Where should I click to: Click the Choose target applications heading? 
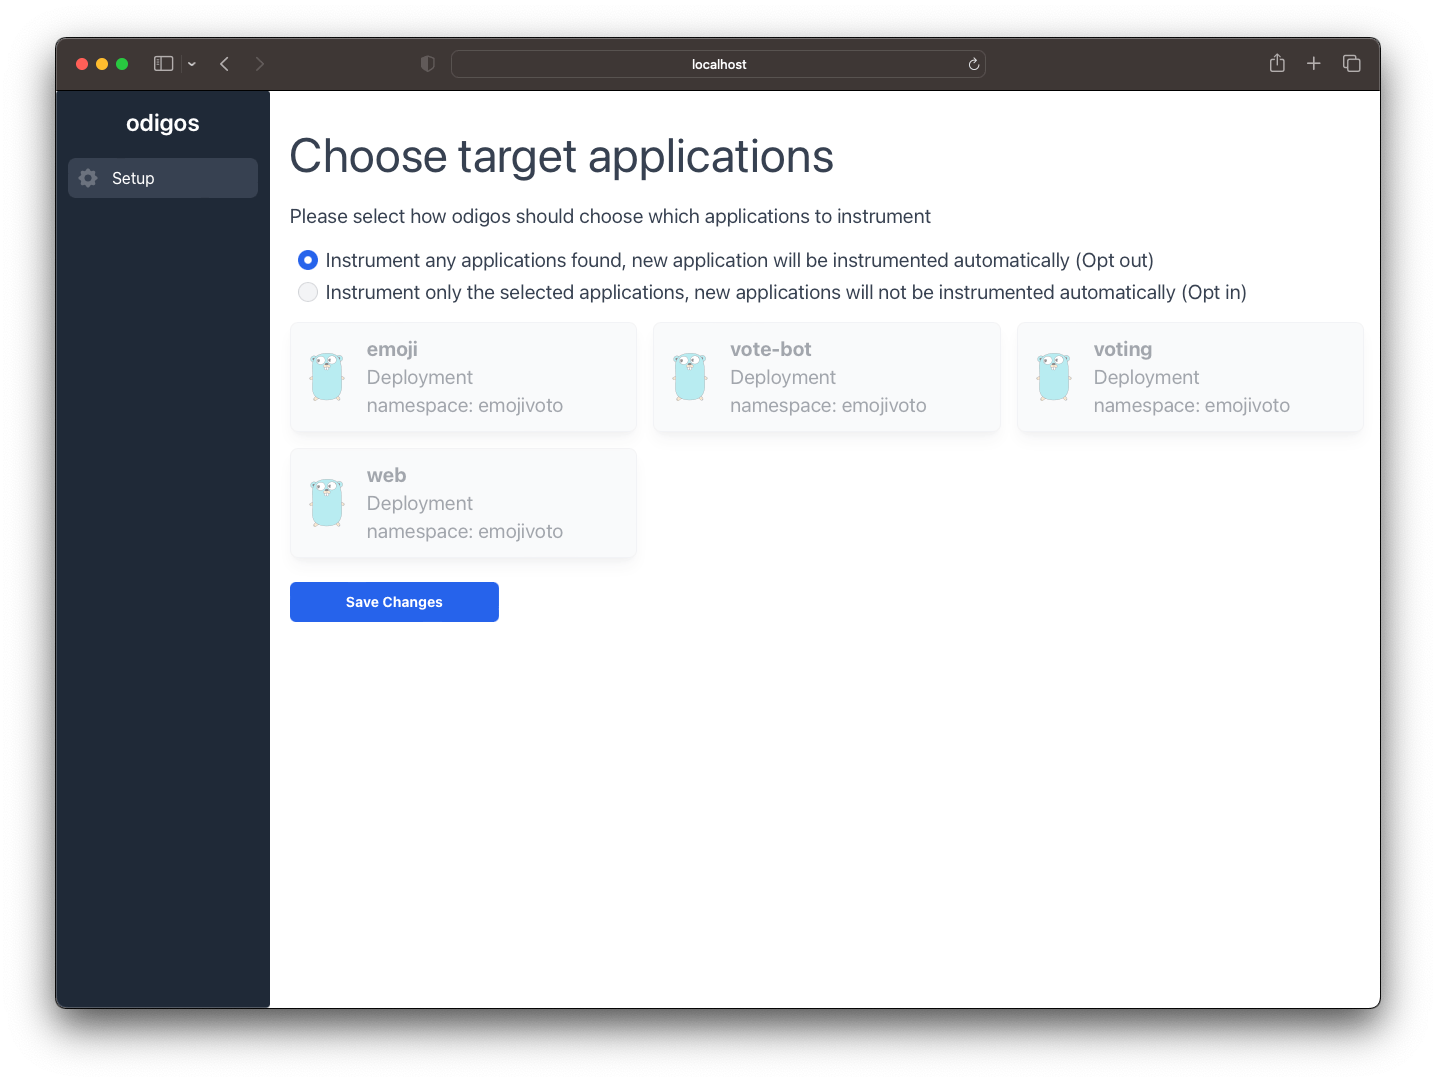(562, 157)
